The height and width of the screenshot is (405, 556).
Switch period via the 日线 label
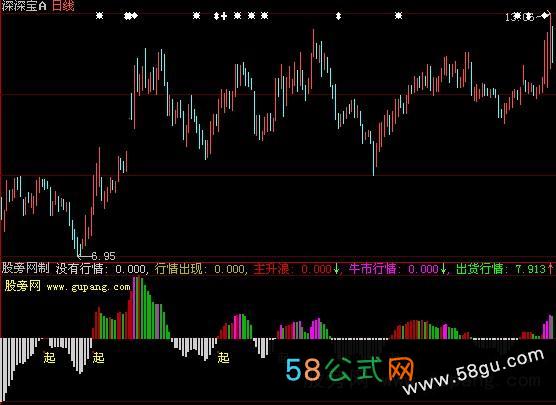(x=63, y=6)
